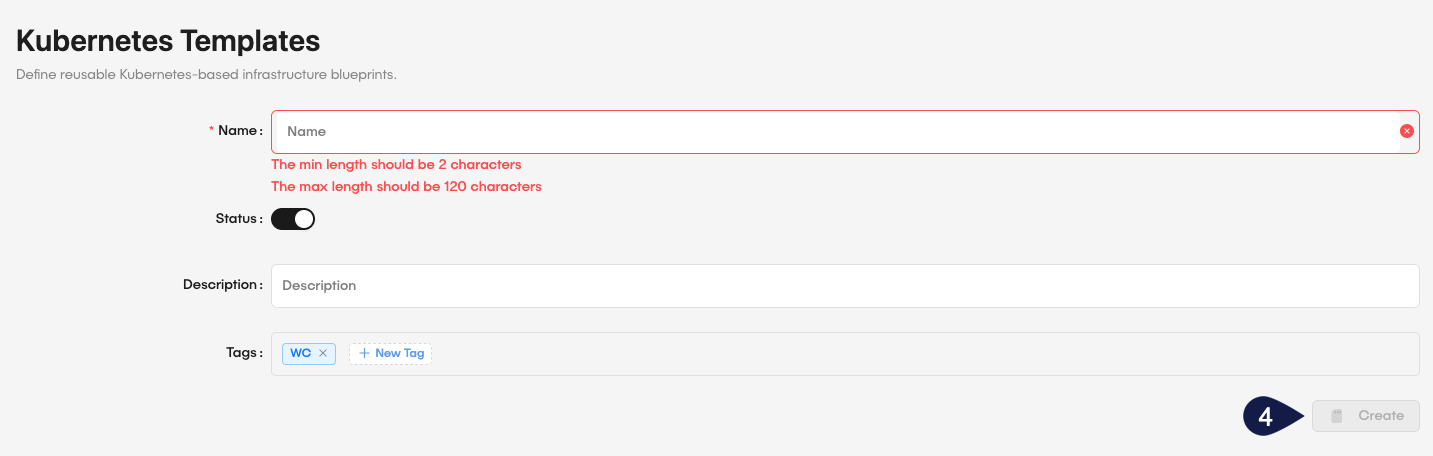The height and width of the screenshot is (456, 1433).
Task: Toggle the Status switch
Action: pos(293,219)
